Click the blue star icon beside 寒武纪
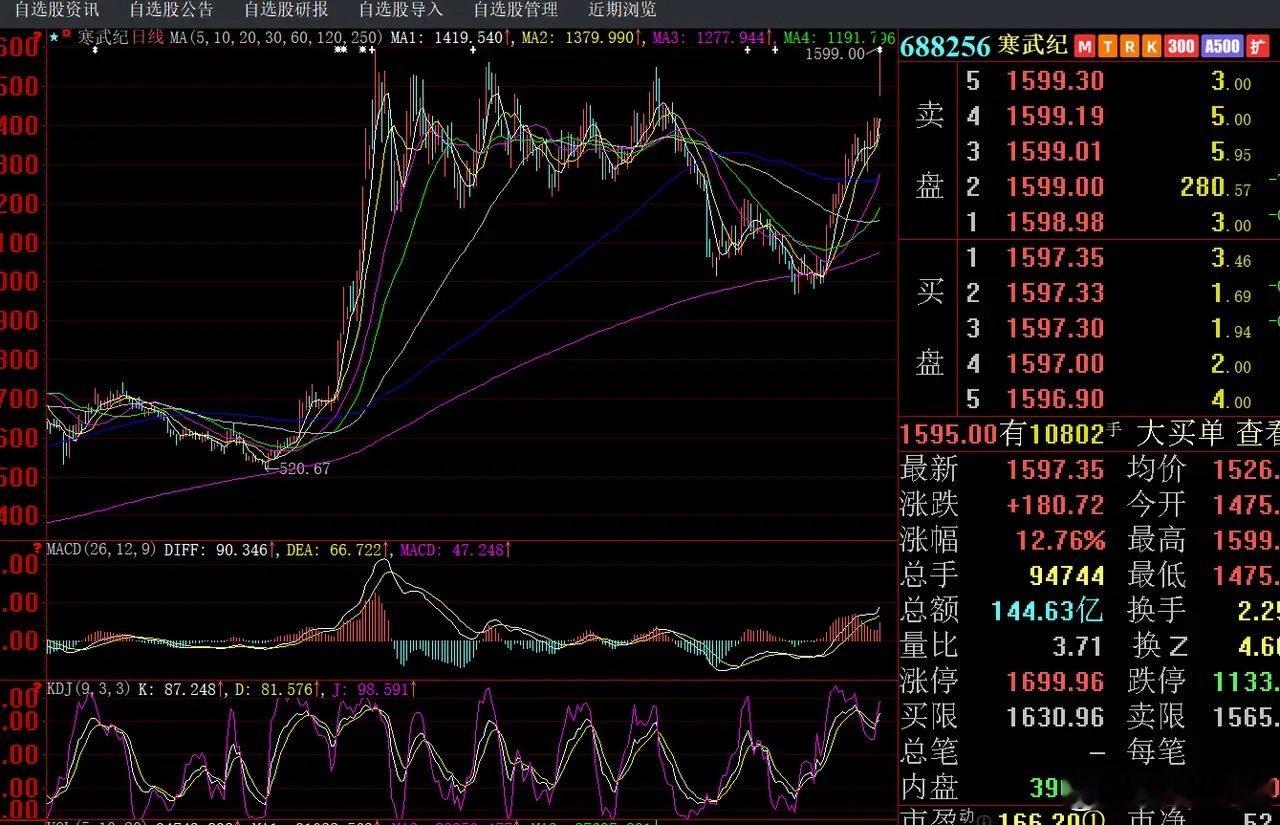This screenshot has width=1280, height=825. 53,38
